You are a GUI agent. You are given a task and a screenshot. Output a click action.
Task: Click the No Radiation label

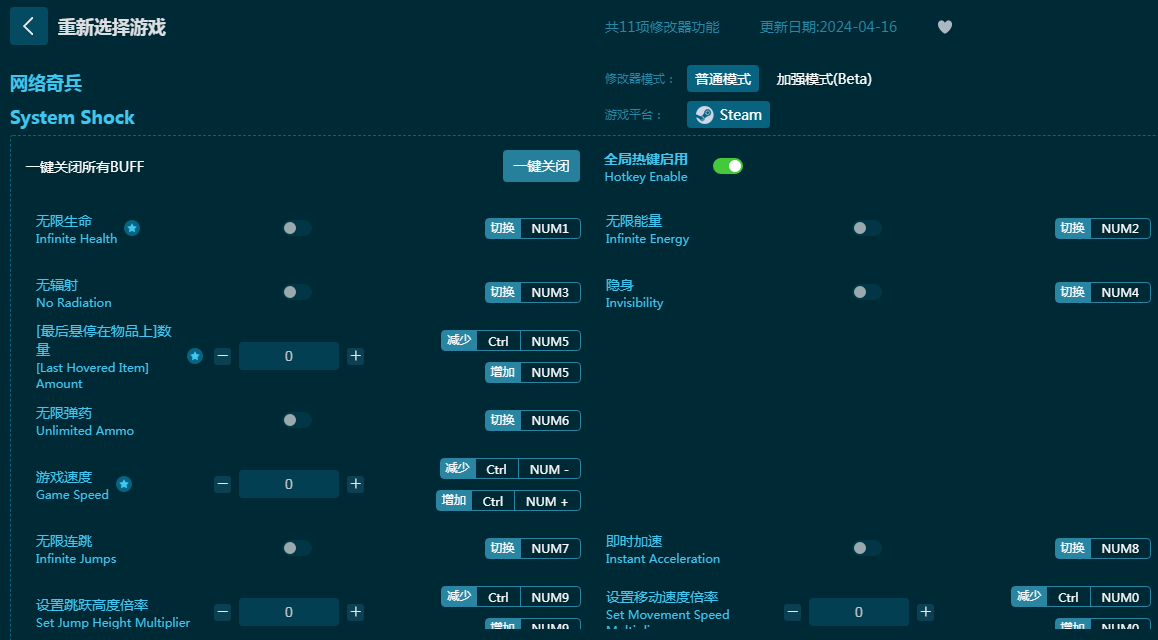click(x=74, y=303)
